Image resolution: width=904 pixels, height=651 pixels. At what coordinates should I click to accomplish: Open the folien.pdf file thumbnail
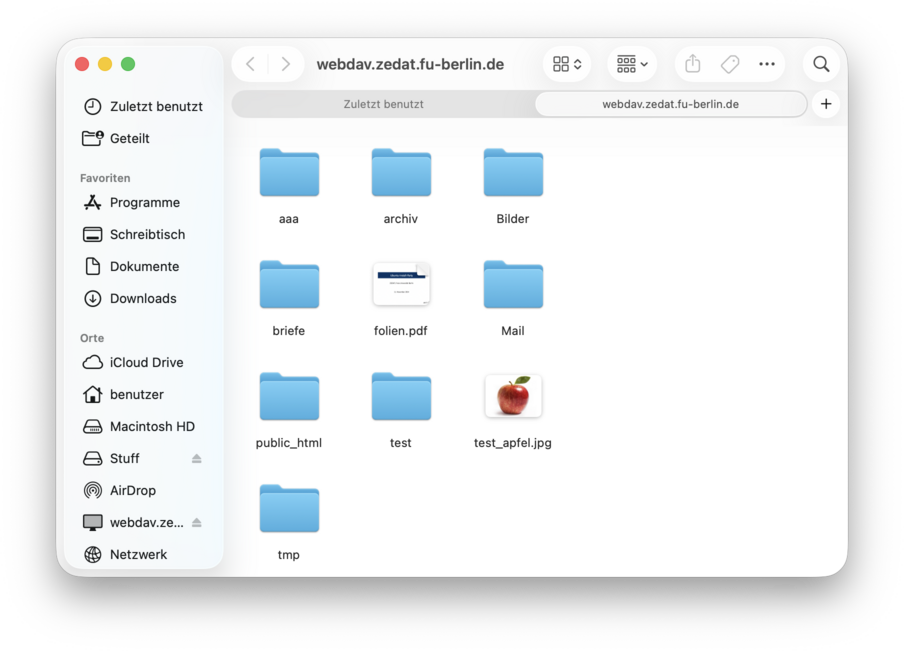pyautogui.click(x=401, y=284)
